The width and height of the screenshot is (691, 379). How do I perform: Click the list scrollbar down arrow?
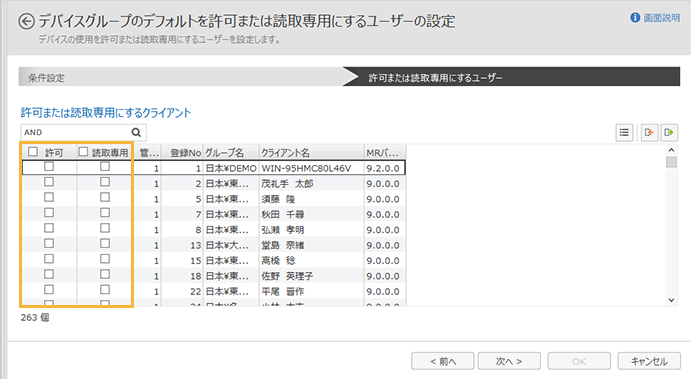point(671,300)
